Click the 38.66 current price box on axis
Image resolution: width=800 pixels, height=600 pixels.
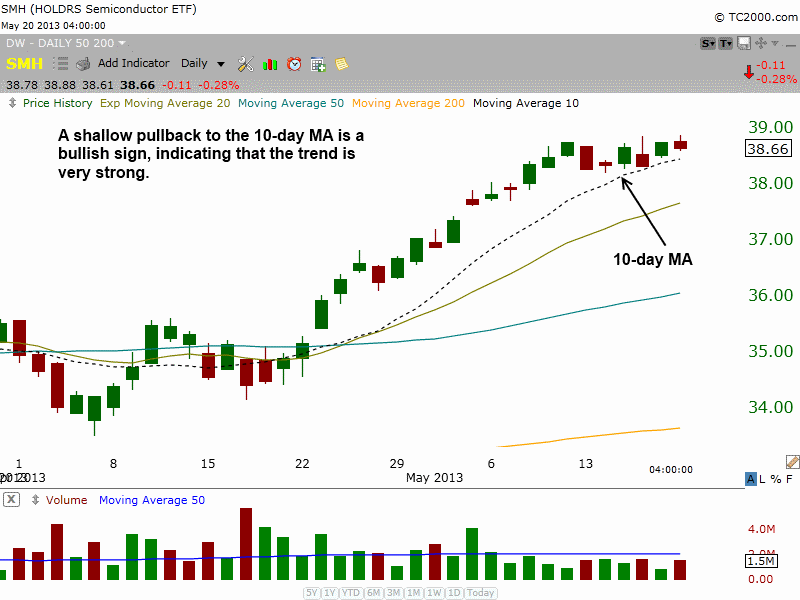click(x=768, y=148)
